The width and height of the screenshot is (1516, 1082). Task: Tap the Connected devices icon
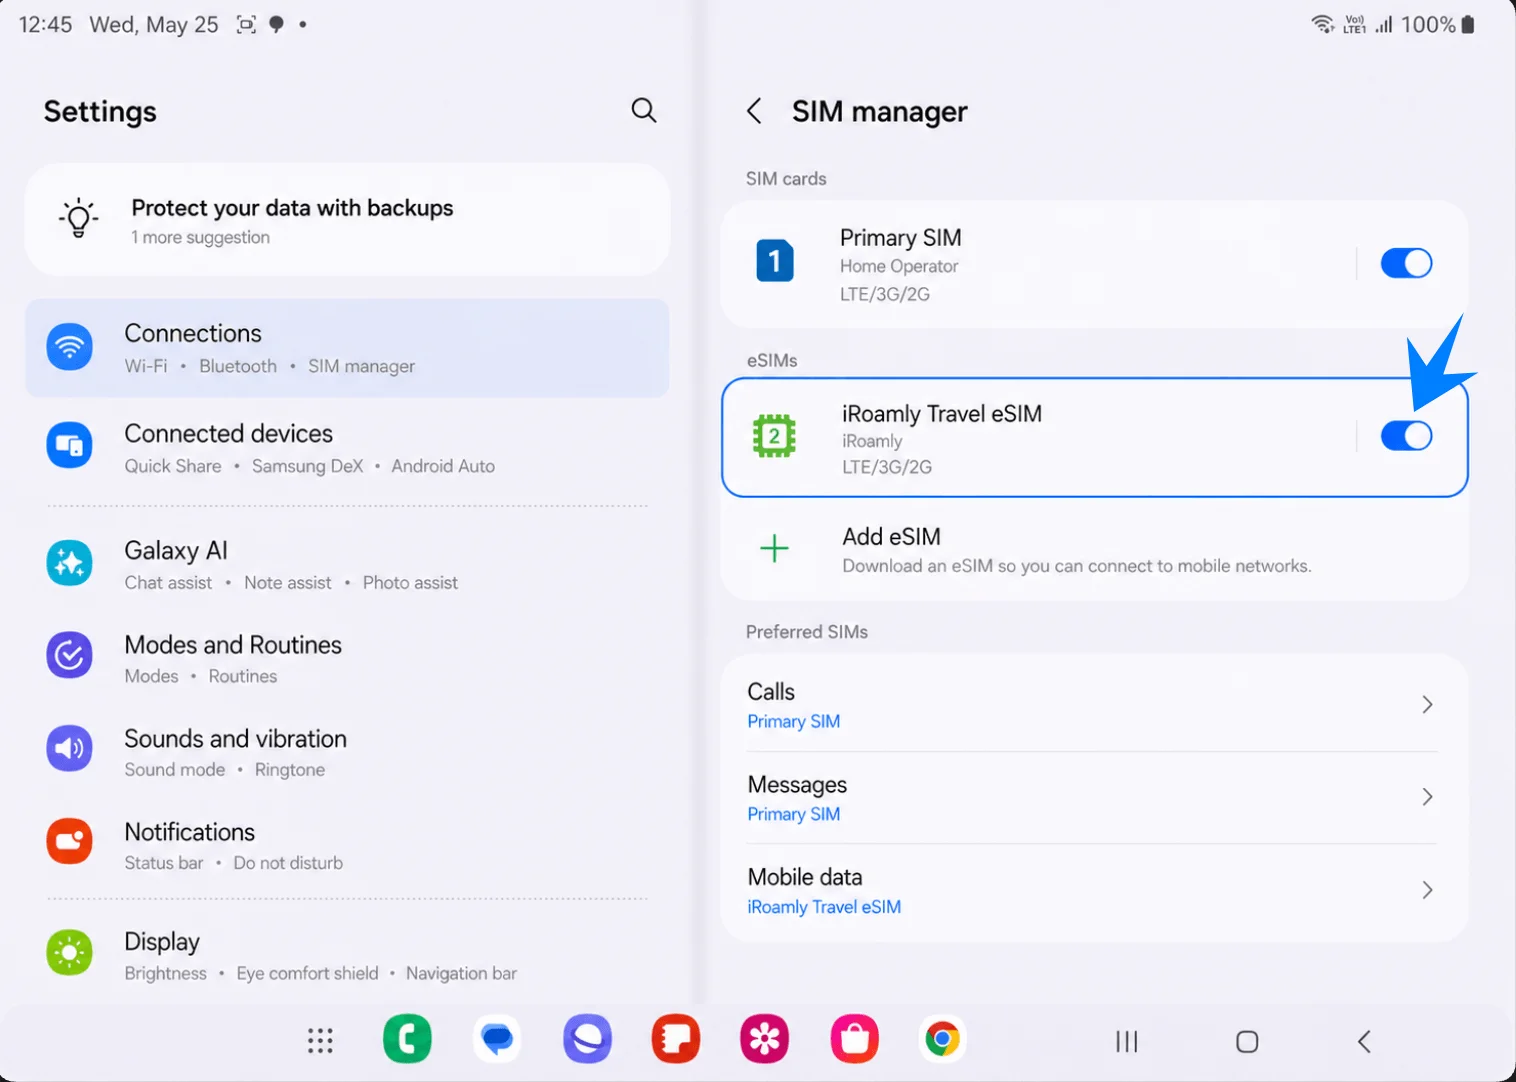click(70, 445)
